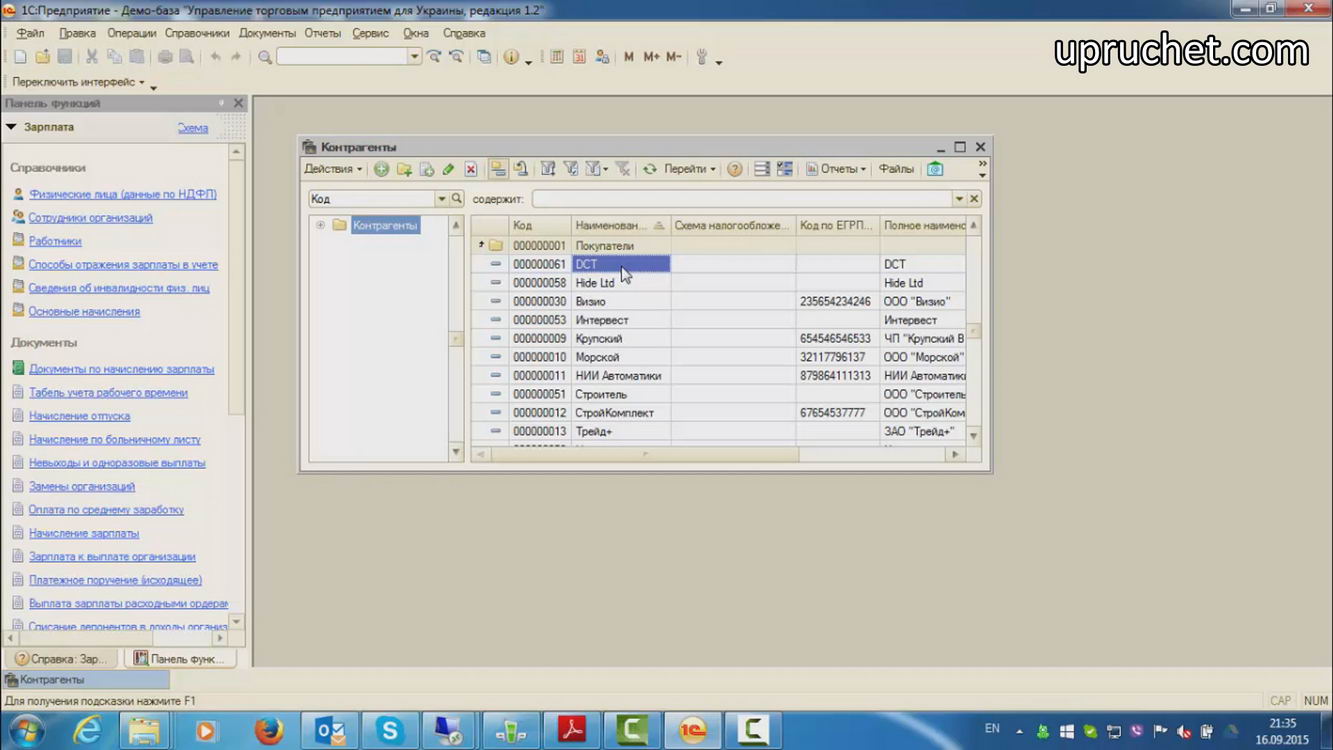The image size is (1333, 750).
Task: Open the Calendar icon in main toolbar
Action: [579, 57]
